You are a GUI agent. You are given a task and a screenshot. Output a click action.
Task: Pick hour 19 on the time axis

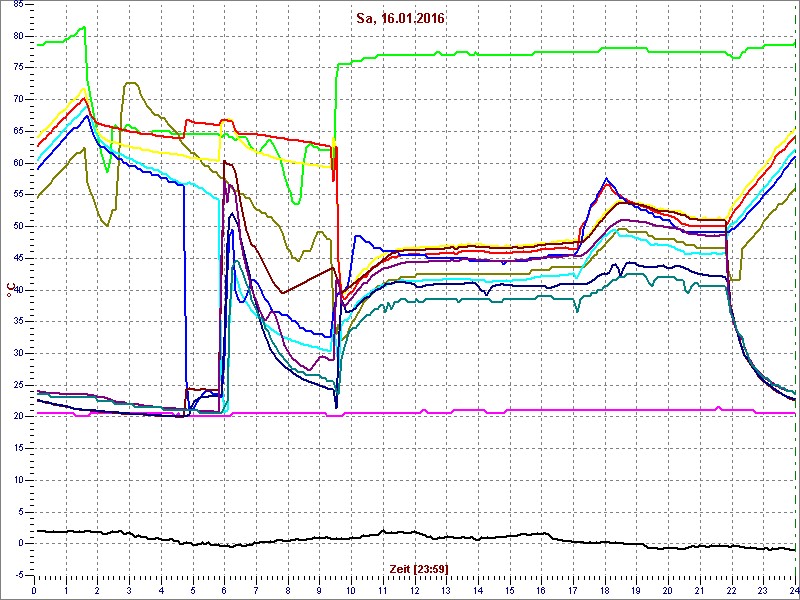[636, 590]
